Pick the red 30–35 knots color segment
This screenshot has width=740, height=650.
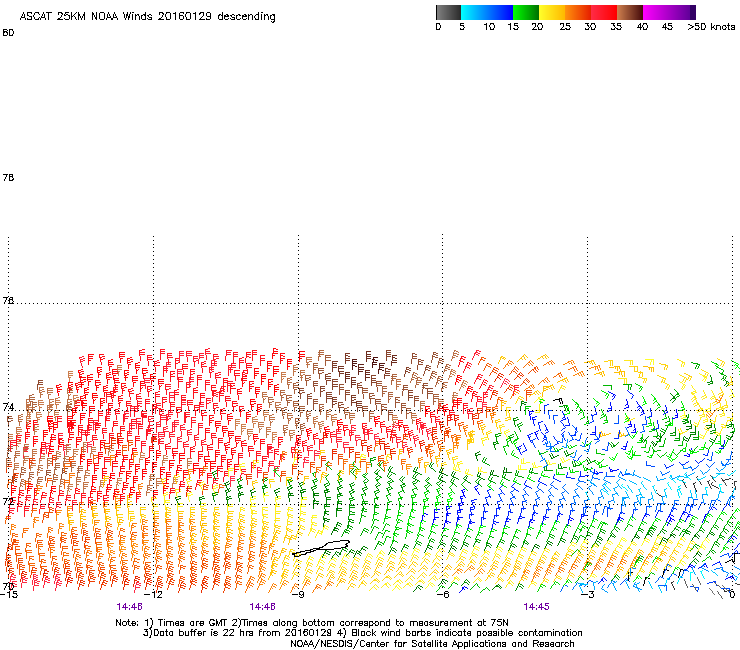[604, 12]
